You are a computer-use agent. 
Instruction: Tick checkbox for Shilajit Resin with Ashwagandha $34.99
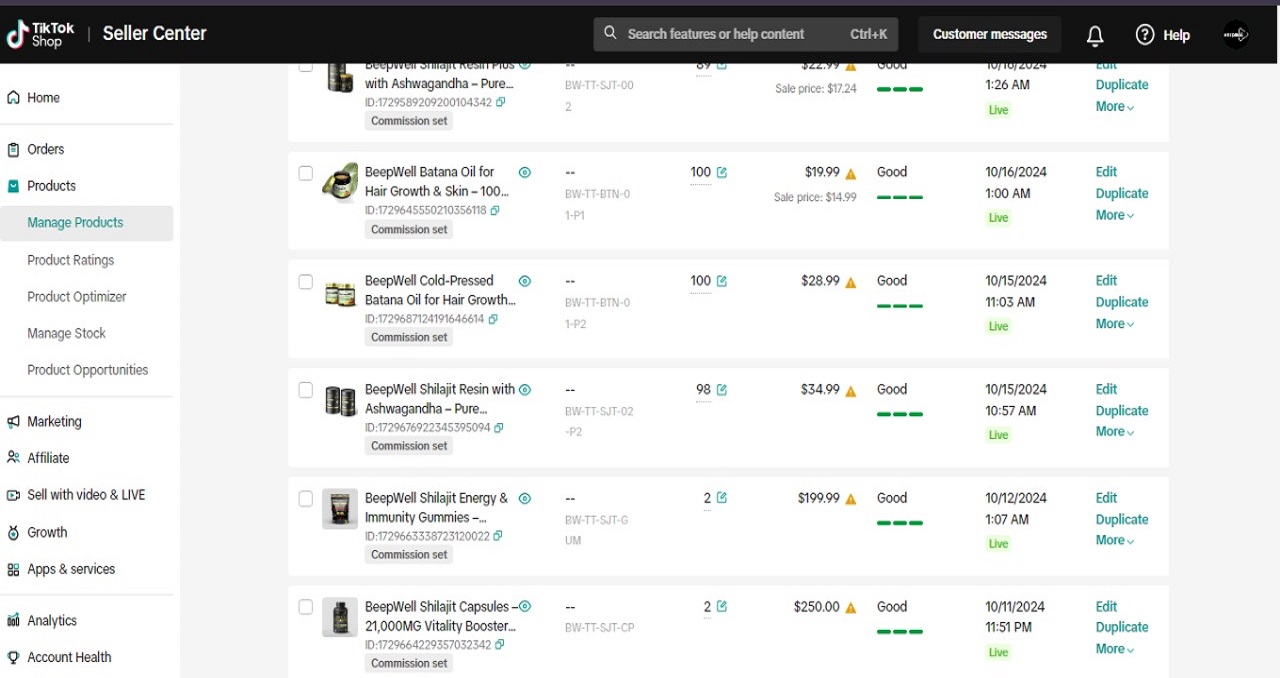click(306, 390)
